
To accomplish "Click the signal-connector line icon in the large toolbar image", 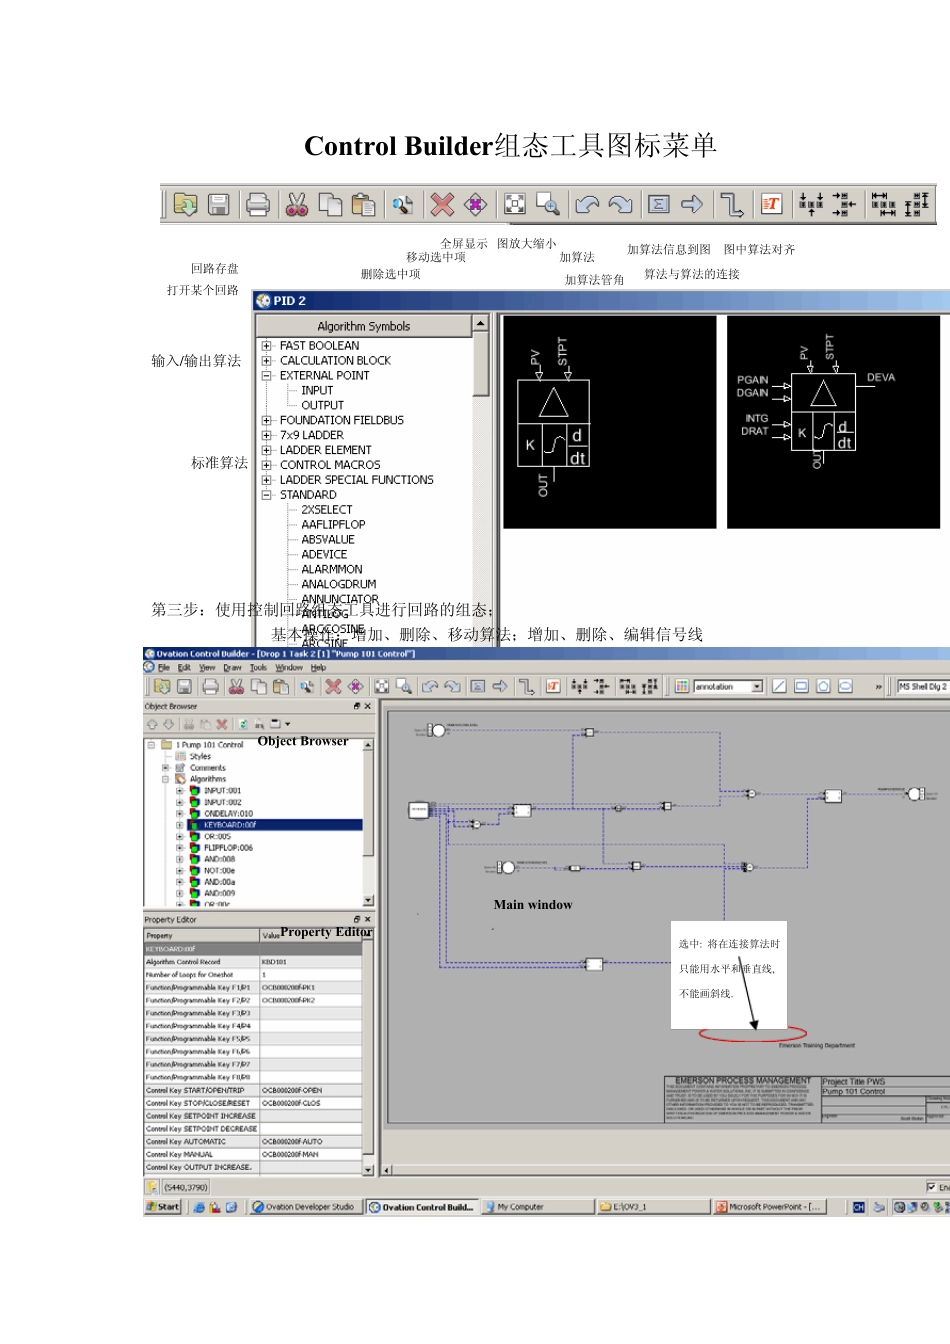I will click(x=732, y=205).
